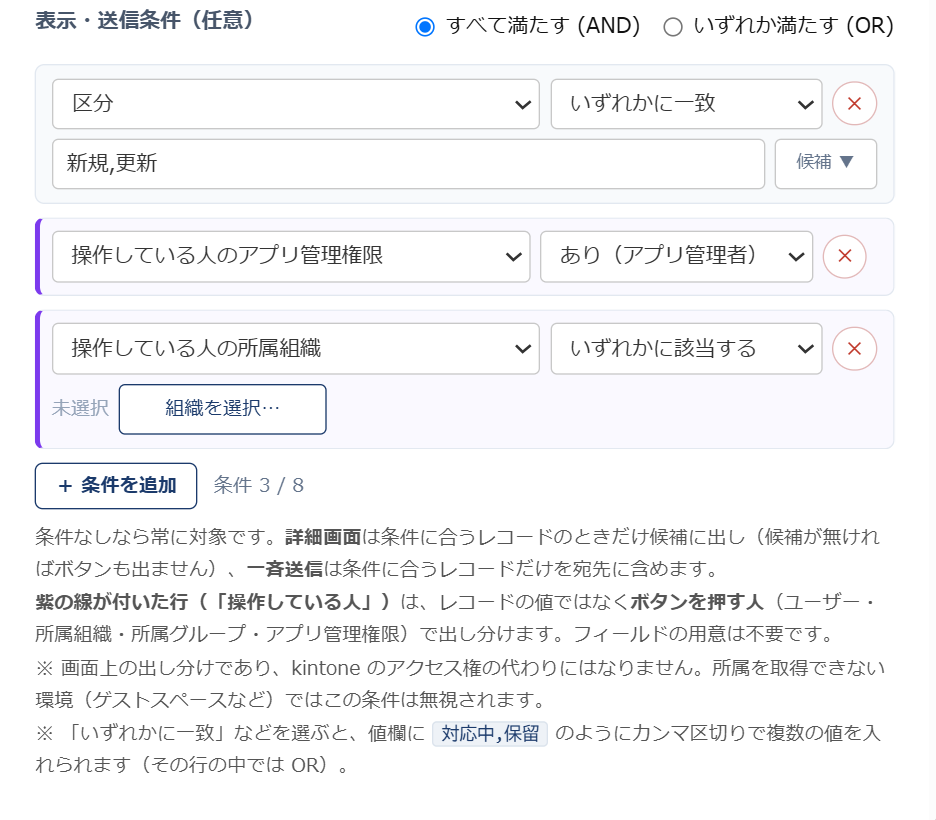This screenshot has height=820, width=936.
Task: Click the 条件 3 / 8 counter text
Action: 258,485
